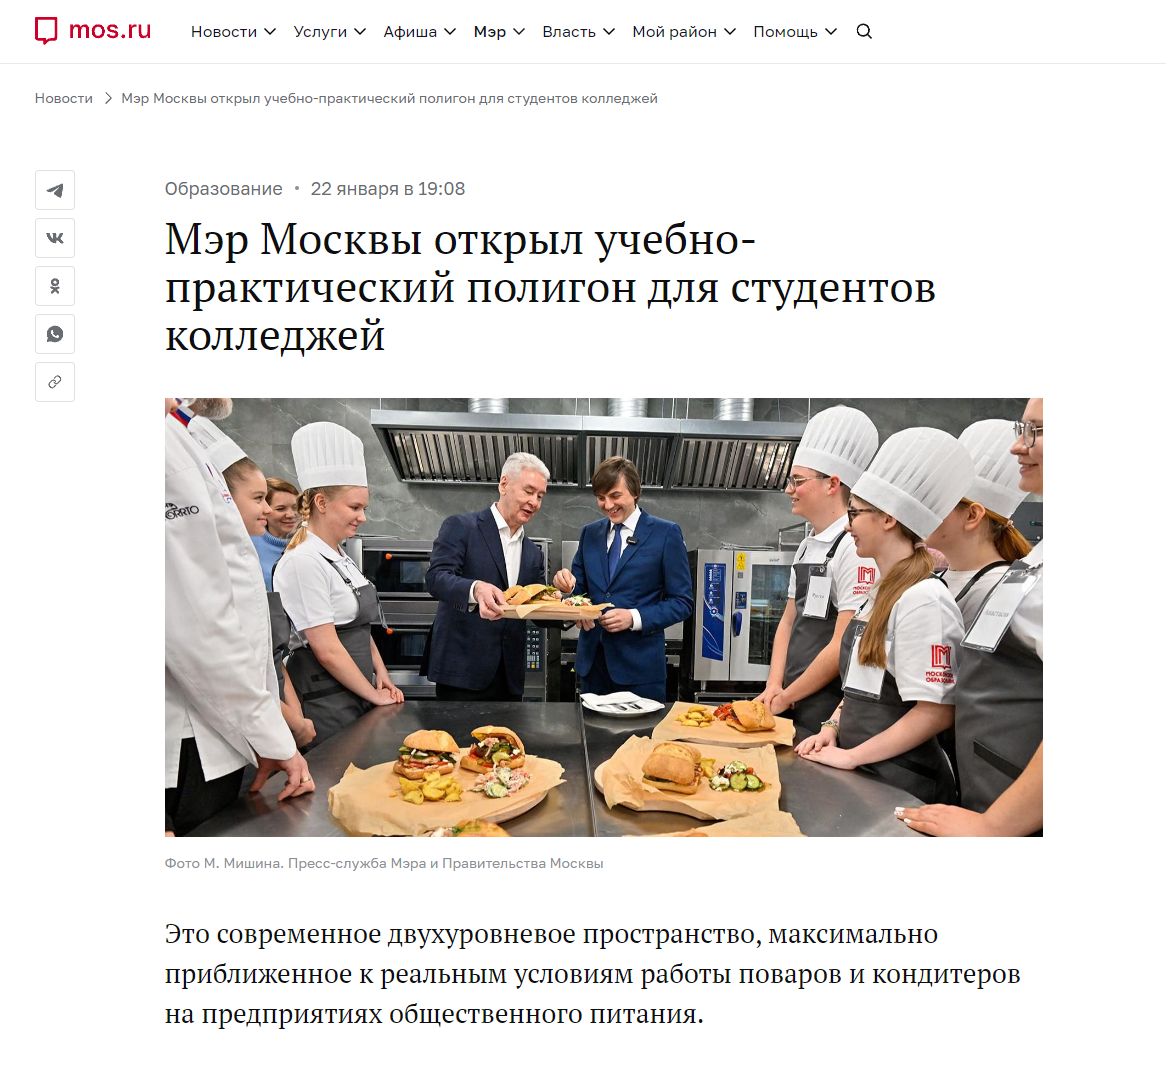Share the article through WhatsApp

pyautogui.click(x=55, y=334)
